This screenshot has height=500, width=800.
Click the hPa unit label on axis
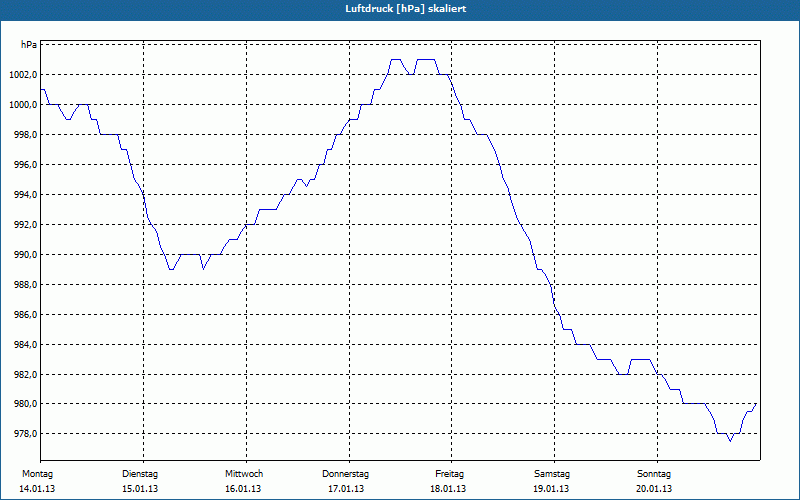[x=29, y=45]
